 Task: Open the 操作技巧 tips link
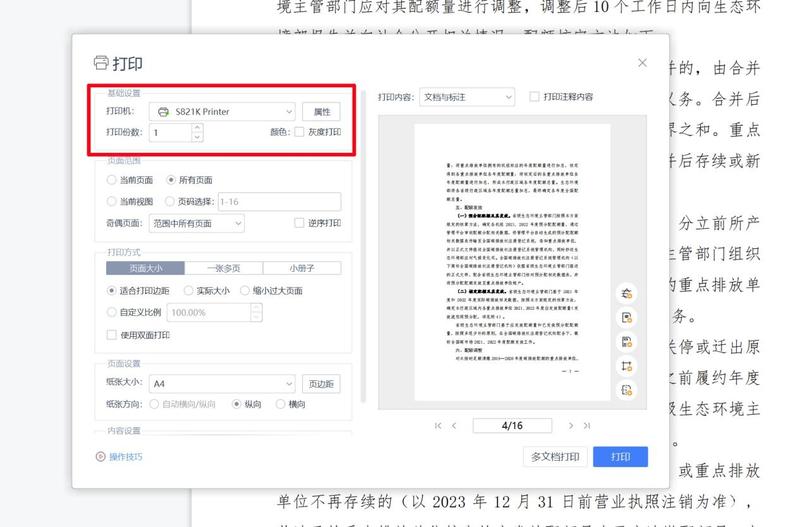(126, 457)
